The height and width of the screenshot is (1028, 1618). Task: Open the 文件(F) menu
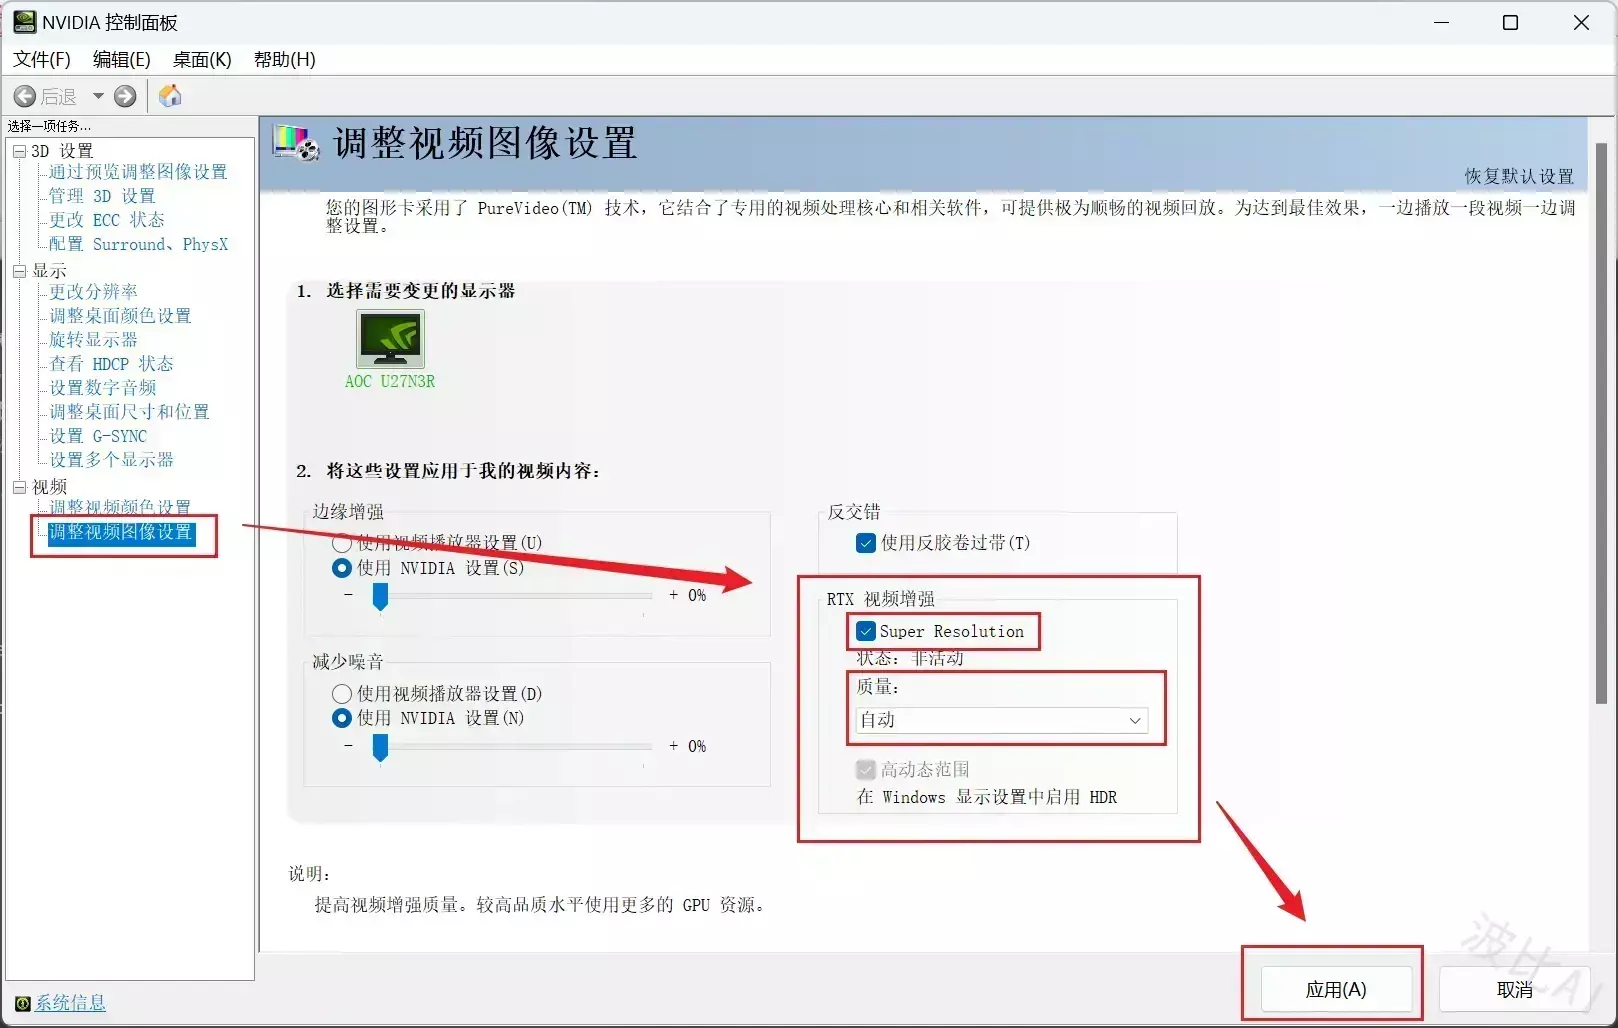pos(42,59)
